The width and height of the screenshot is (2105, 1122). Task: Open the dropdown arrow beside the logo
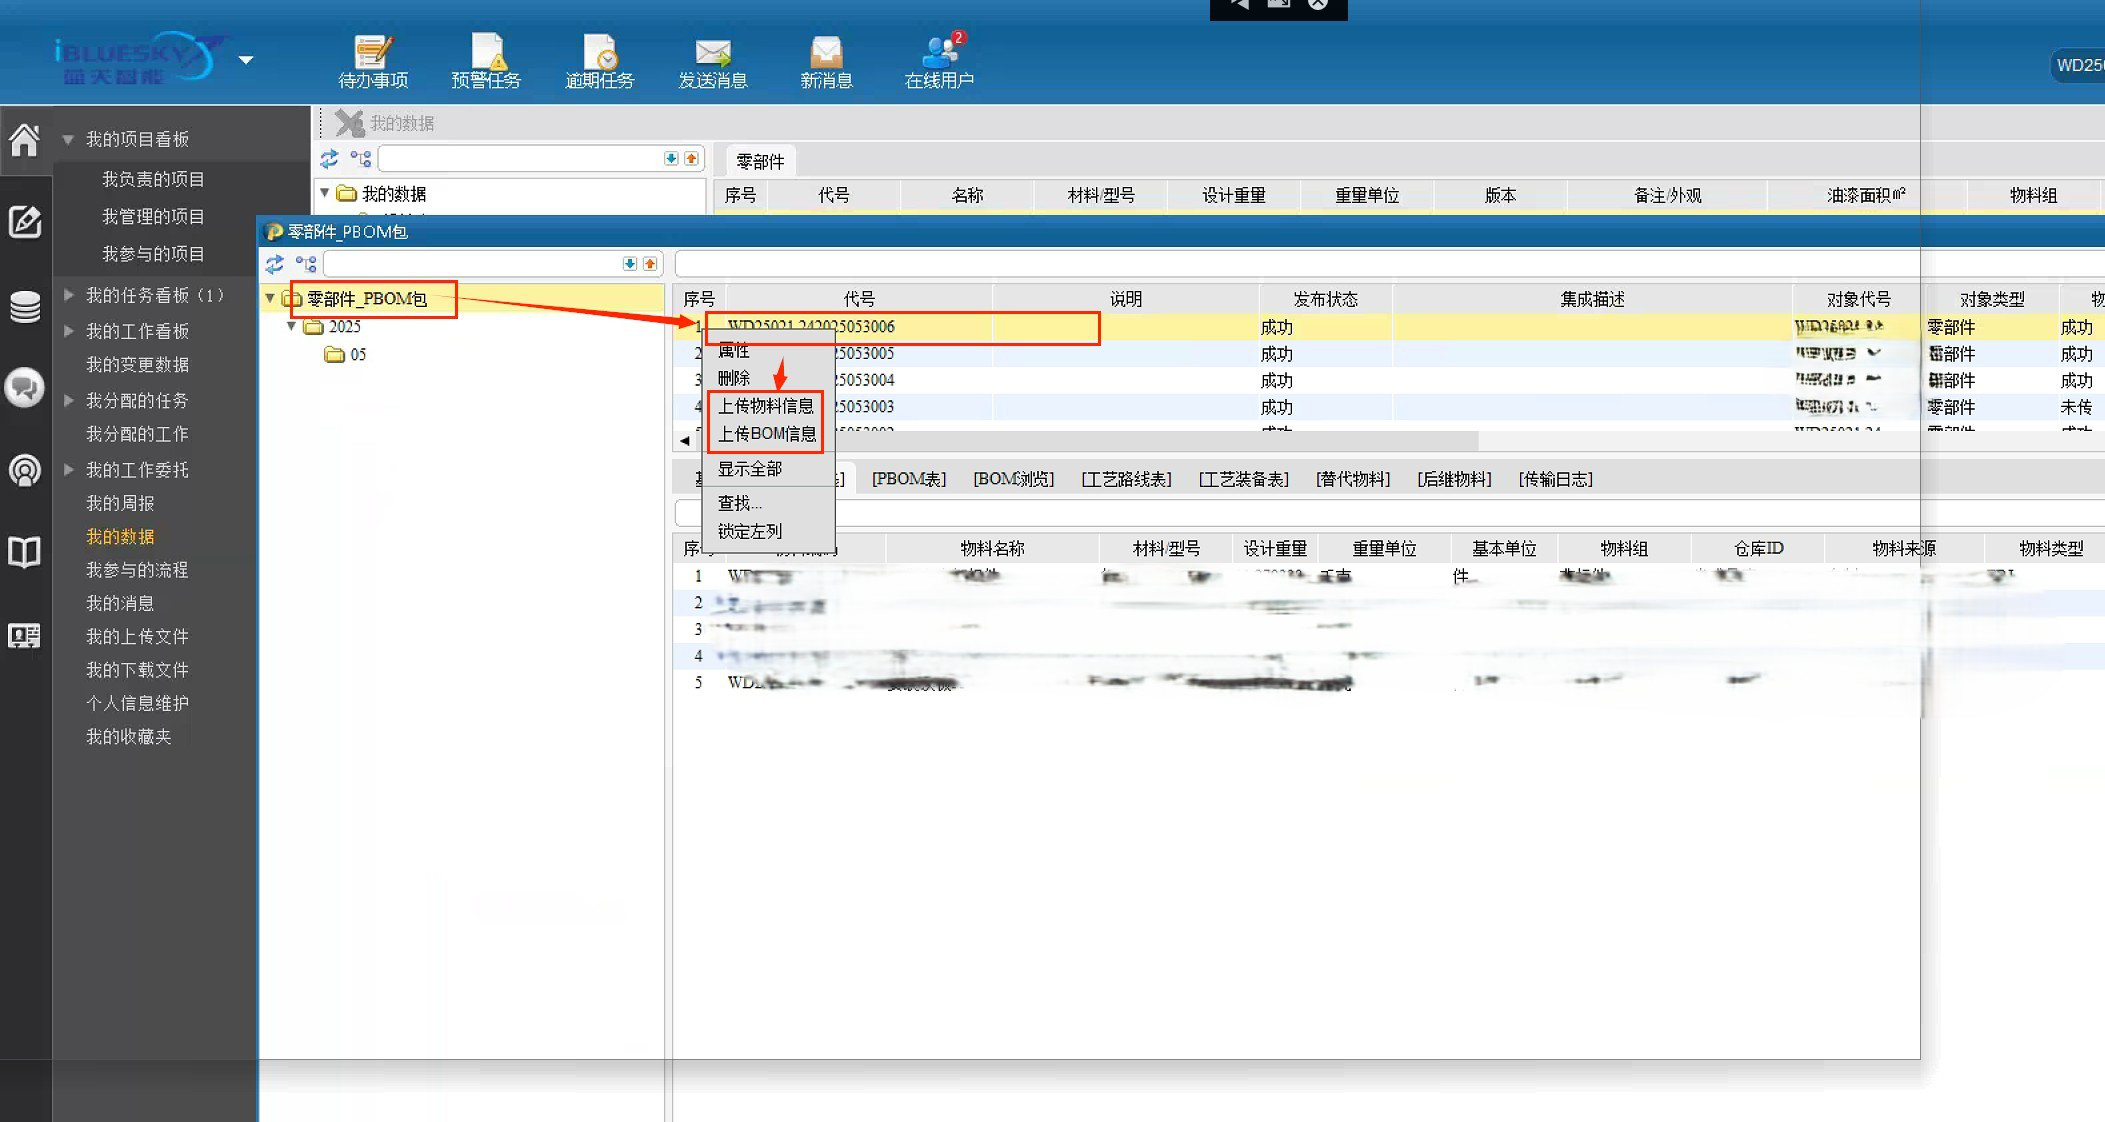pyautogui.click(x=246, y=60)
